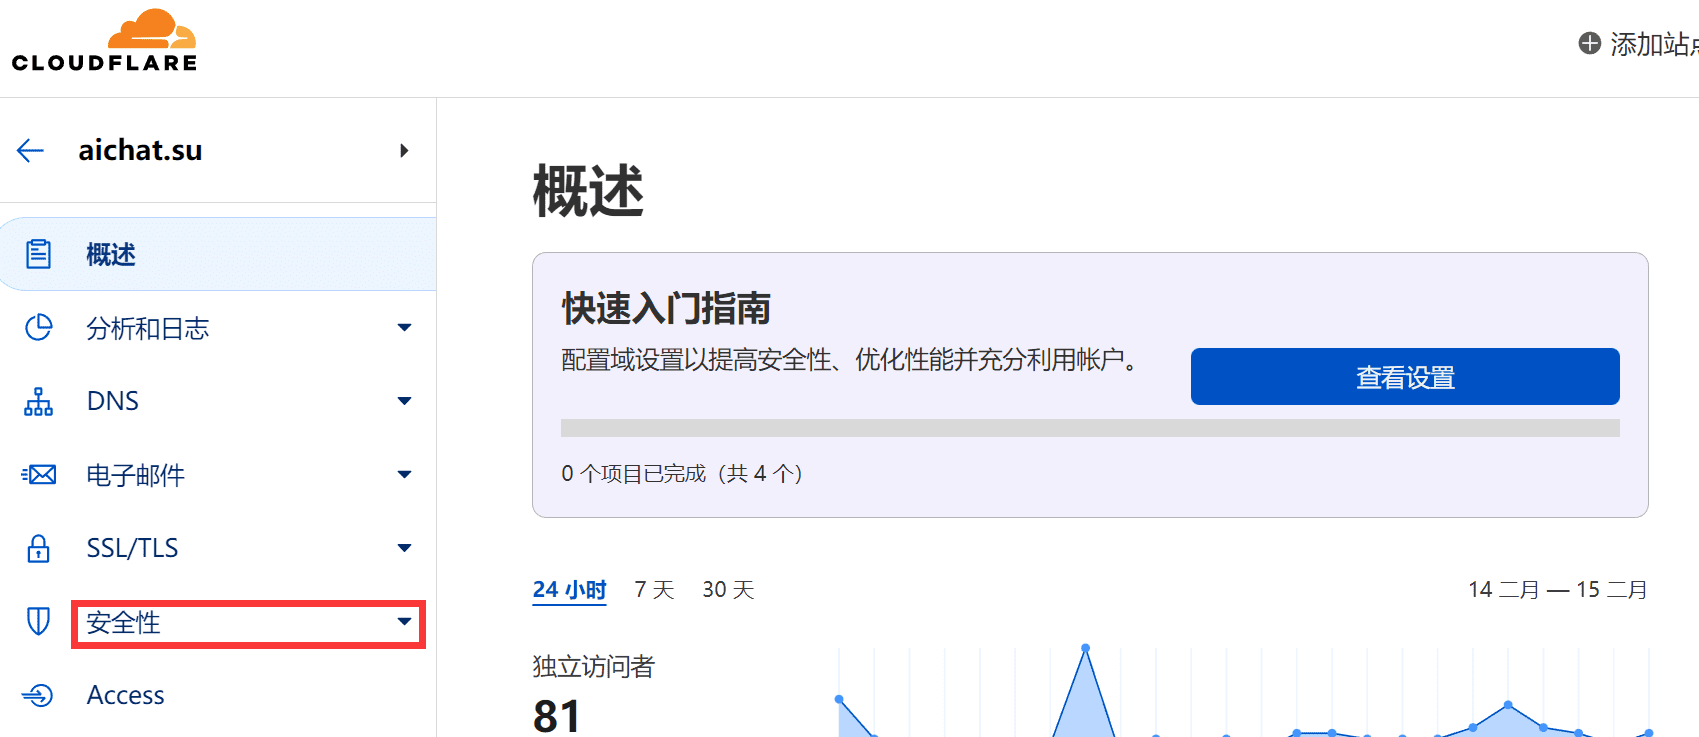Click the pie chart icon for 分析和日志
1699x737 pixels.
click(38, 328)
